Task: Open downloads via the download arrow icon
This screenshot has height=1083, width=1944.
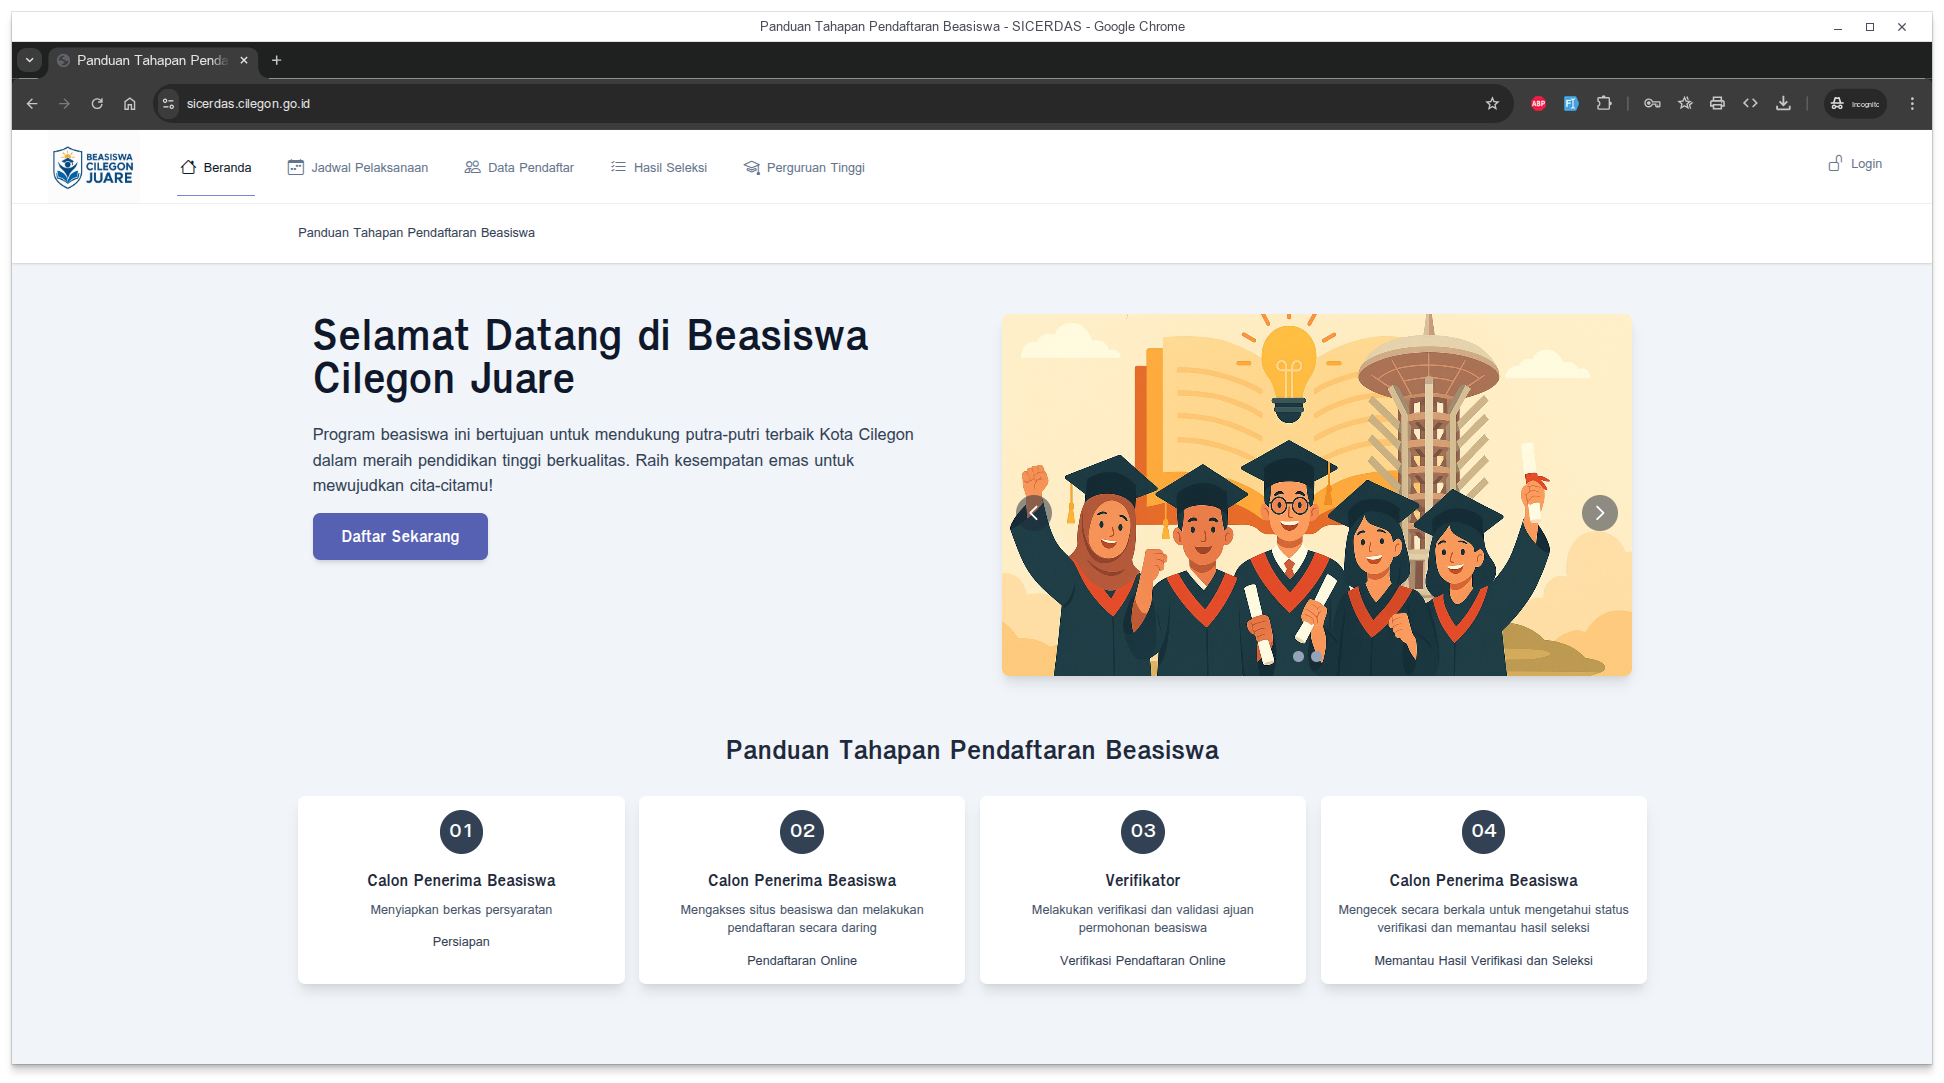Action: coord(1783,103)
